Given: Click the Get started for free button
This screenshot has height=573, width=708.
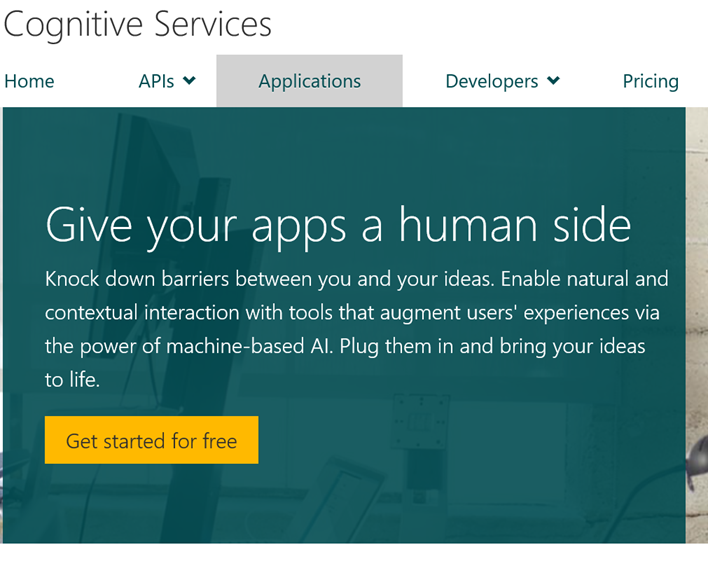Looking at the screenshot, I should coord(151,440).
